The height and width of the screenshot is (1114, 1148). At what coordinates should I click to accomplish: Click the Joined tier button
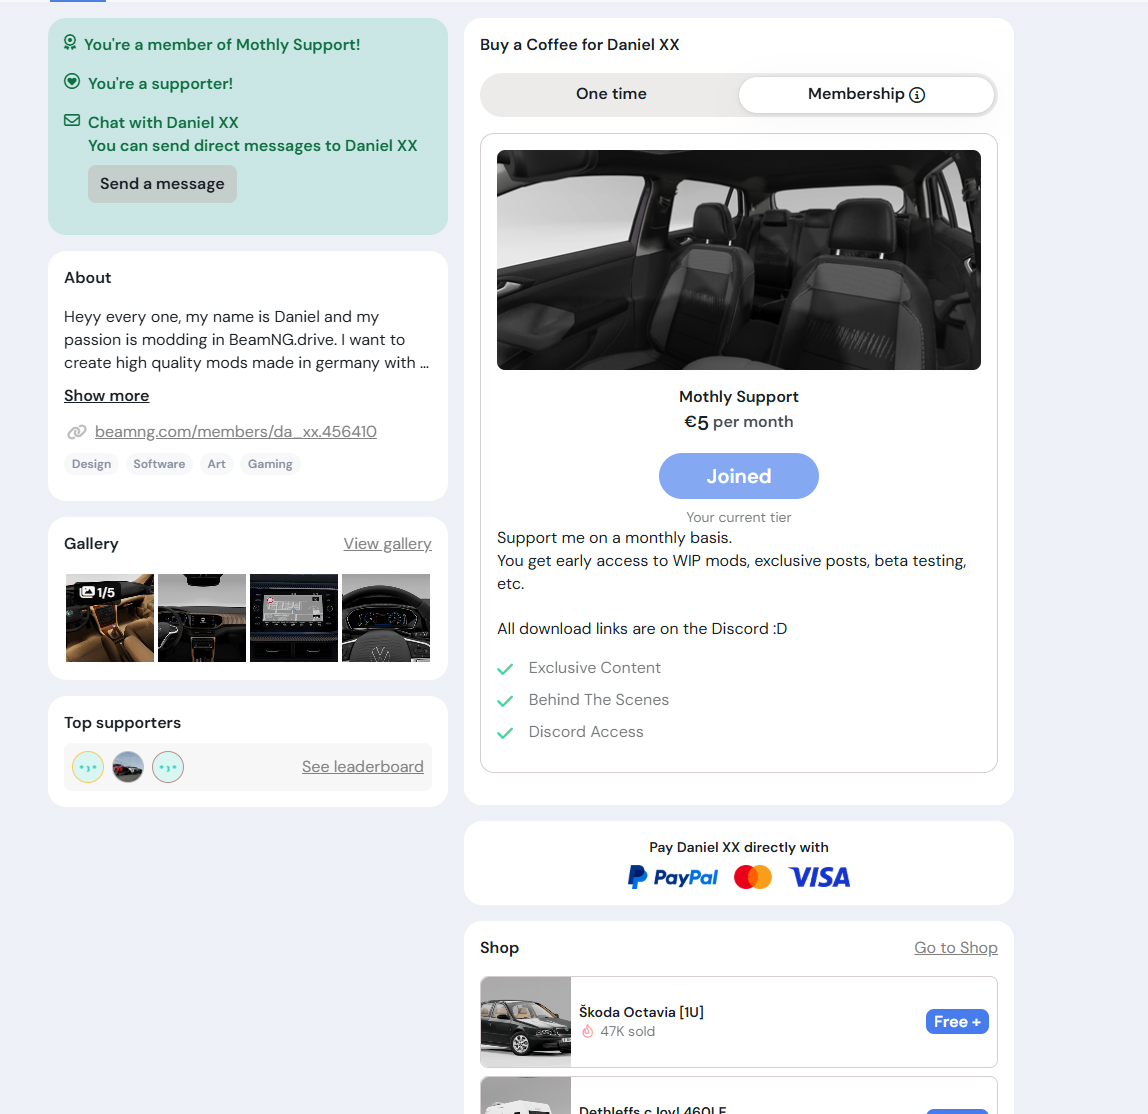pos(739,476)
